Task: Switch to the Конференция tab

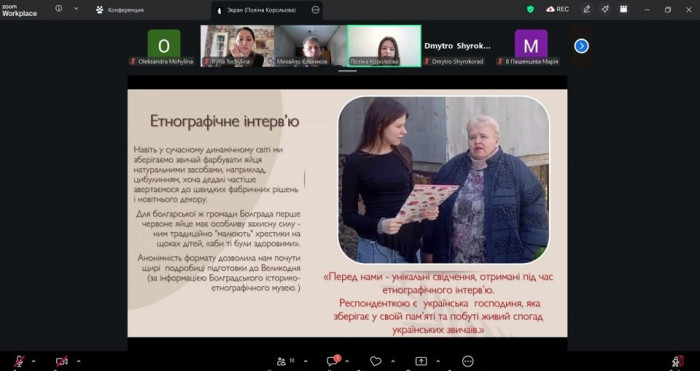Action: (120, 10)
